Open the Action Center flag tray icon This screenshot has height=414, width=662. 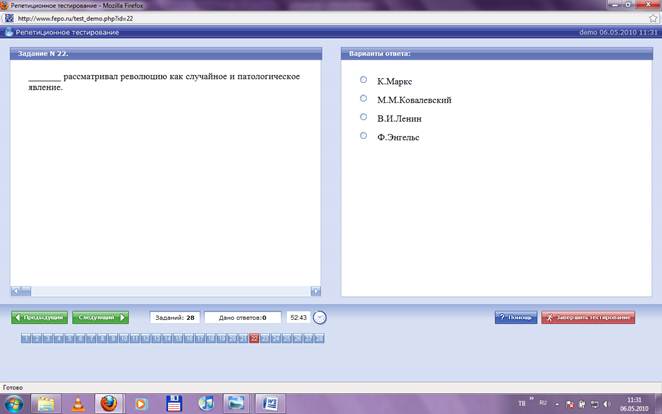[570, 404]
